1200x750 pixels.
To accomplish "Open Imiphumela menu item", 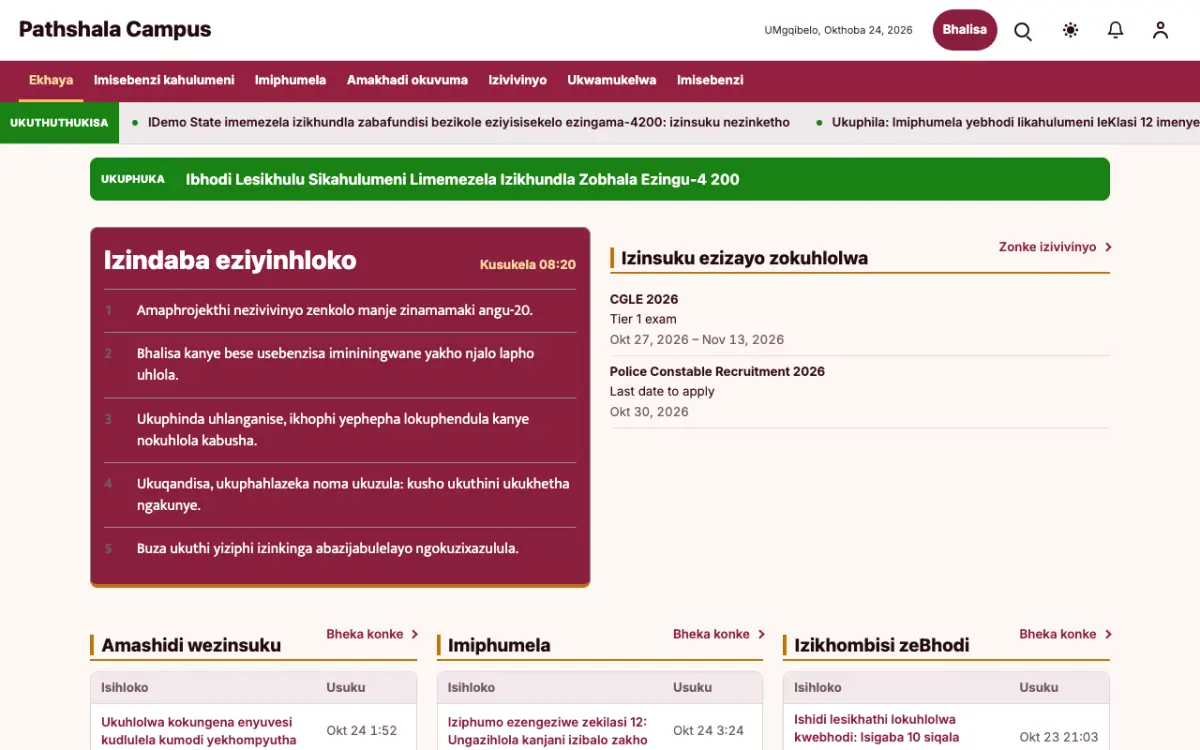I will click(290, 80).
